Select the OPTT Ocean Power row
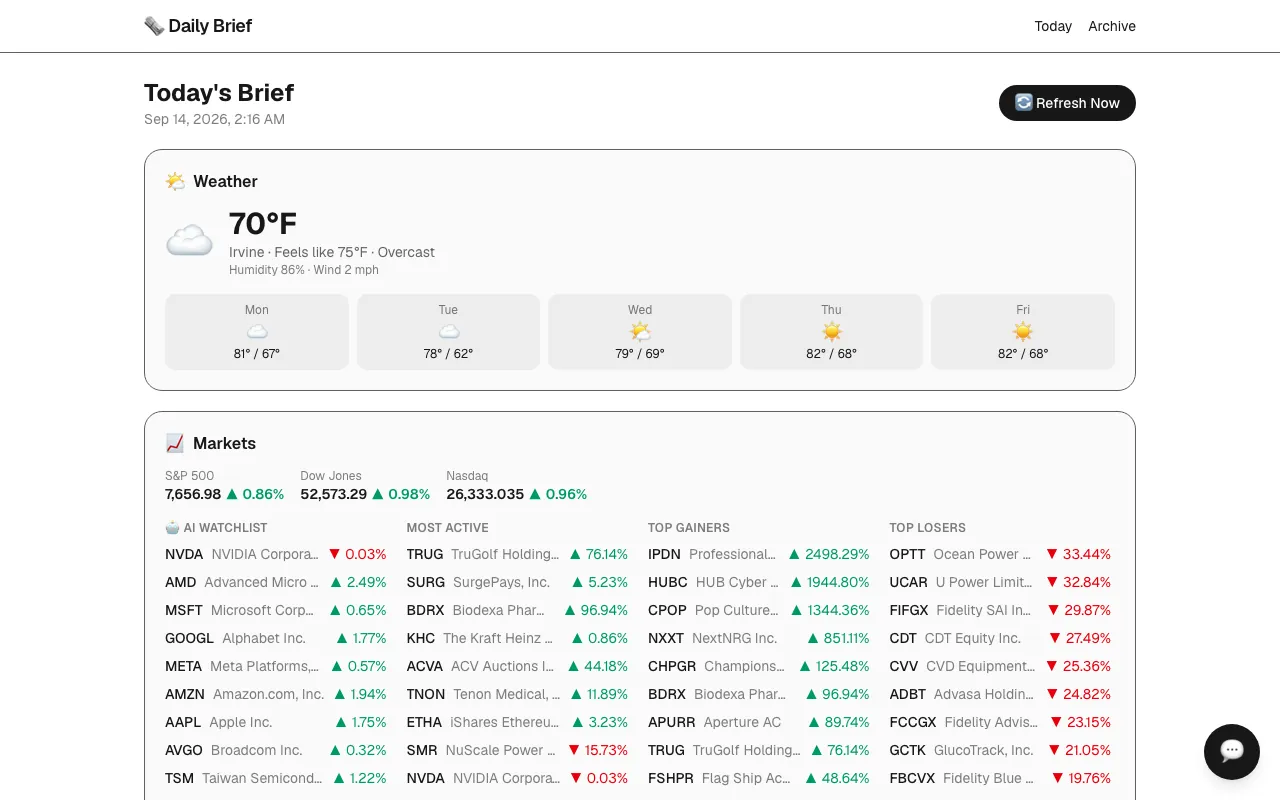The image size is (1280, 800). pos(1000,554)
